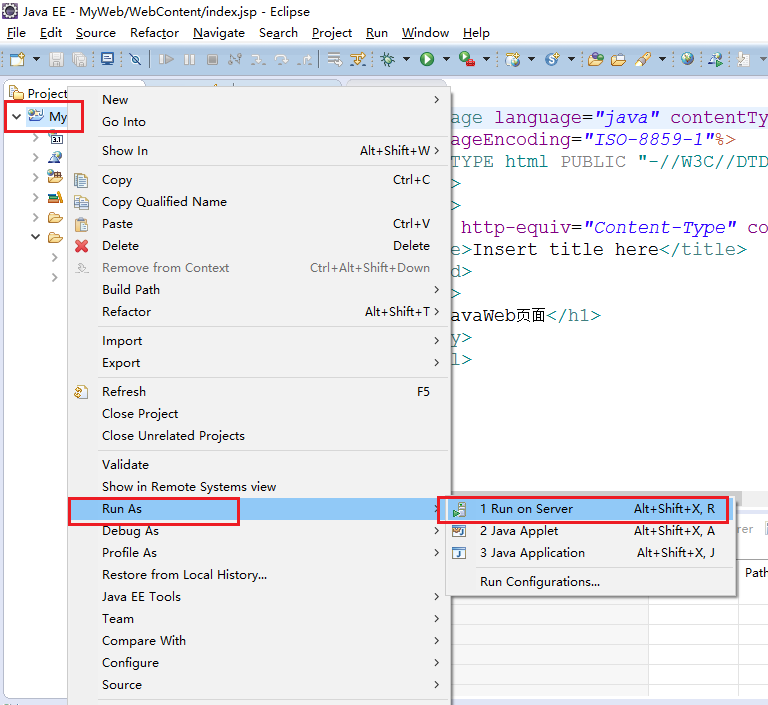Select Close Unrelated Projects entry
This screenshot has width=768, height=705.
(x=259, y=436)
